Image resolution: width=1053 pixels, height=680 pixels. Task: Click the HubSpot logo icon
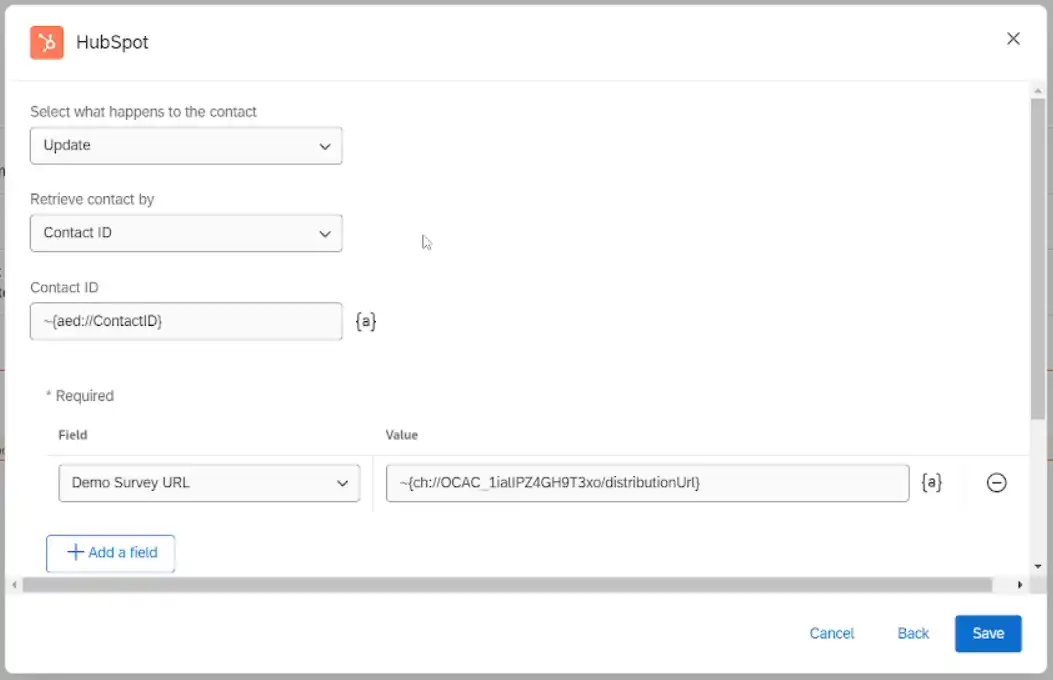47,43
